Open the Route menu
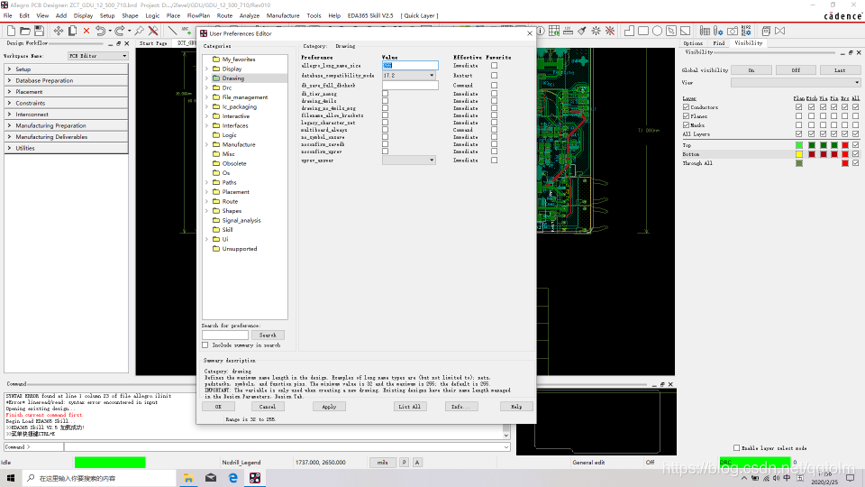865x487 pixels. (224, 16)
